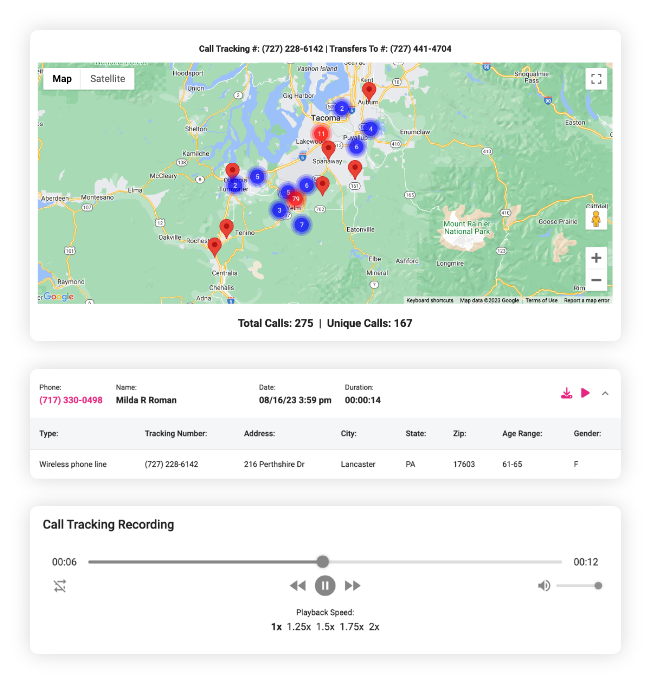
Task: Collapse the call details row
Action: click(x=605, y=393)
